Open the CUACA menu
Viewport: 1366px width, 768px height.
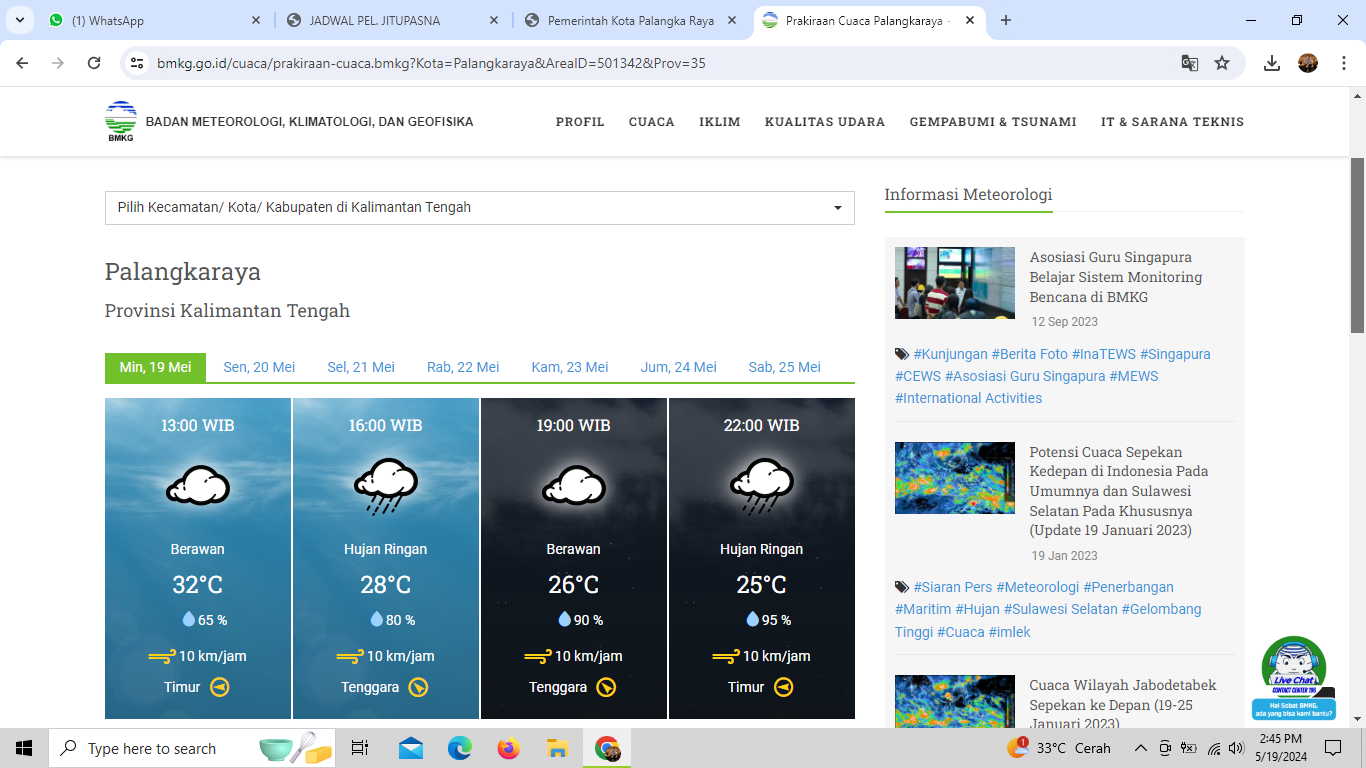tap(652, 122)
